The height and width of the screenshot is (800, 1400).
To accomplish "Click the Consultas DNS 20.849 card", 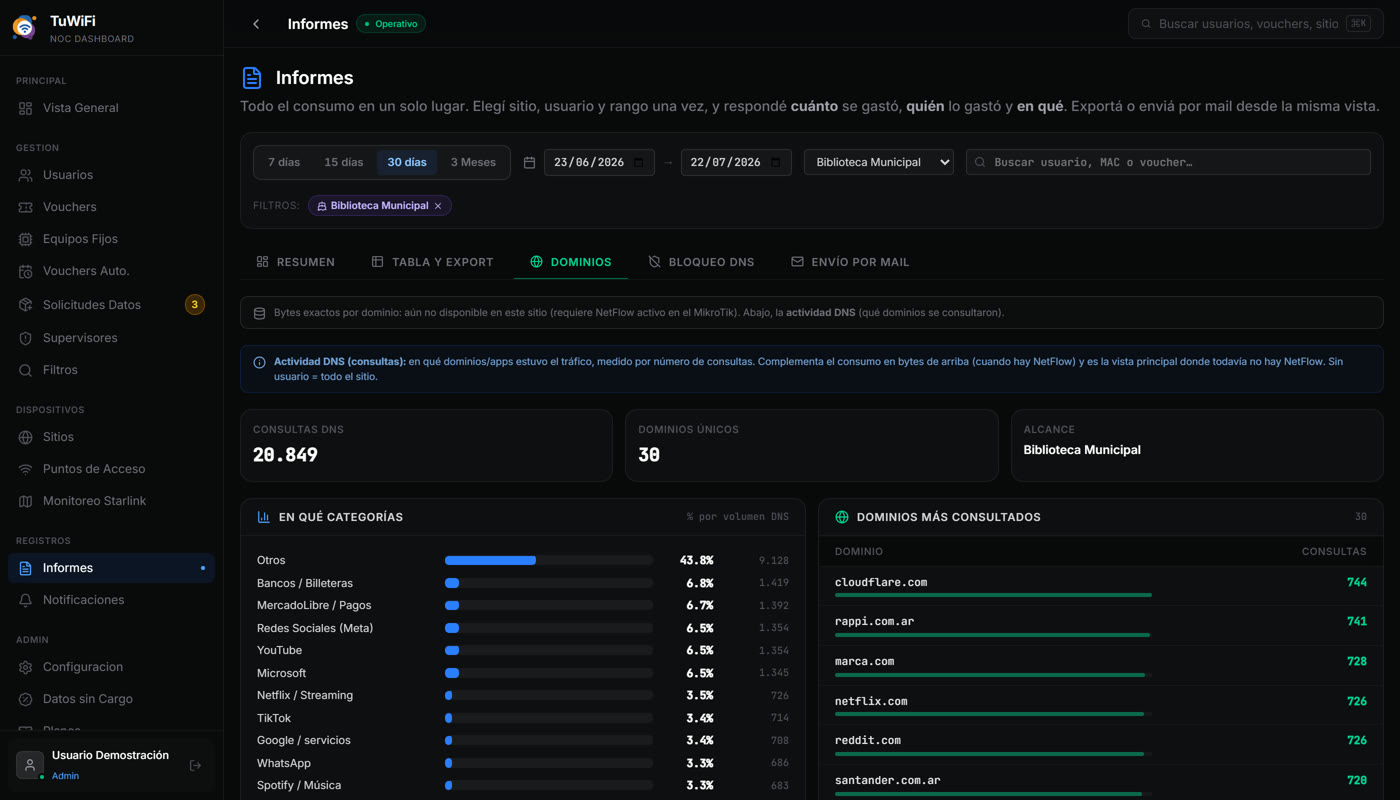I will (426, 445).
